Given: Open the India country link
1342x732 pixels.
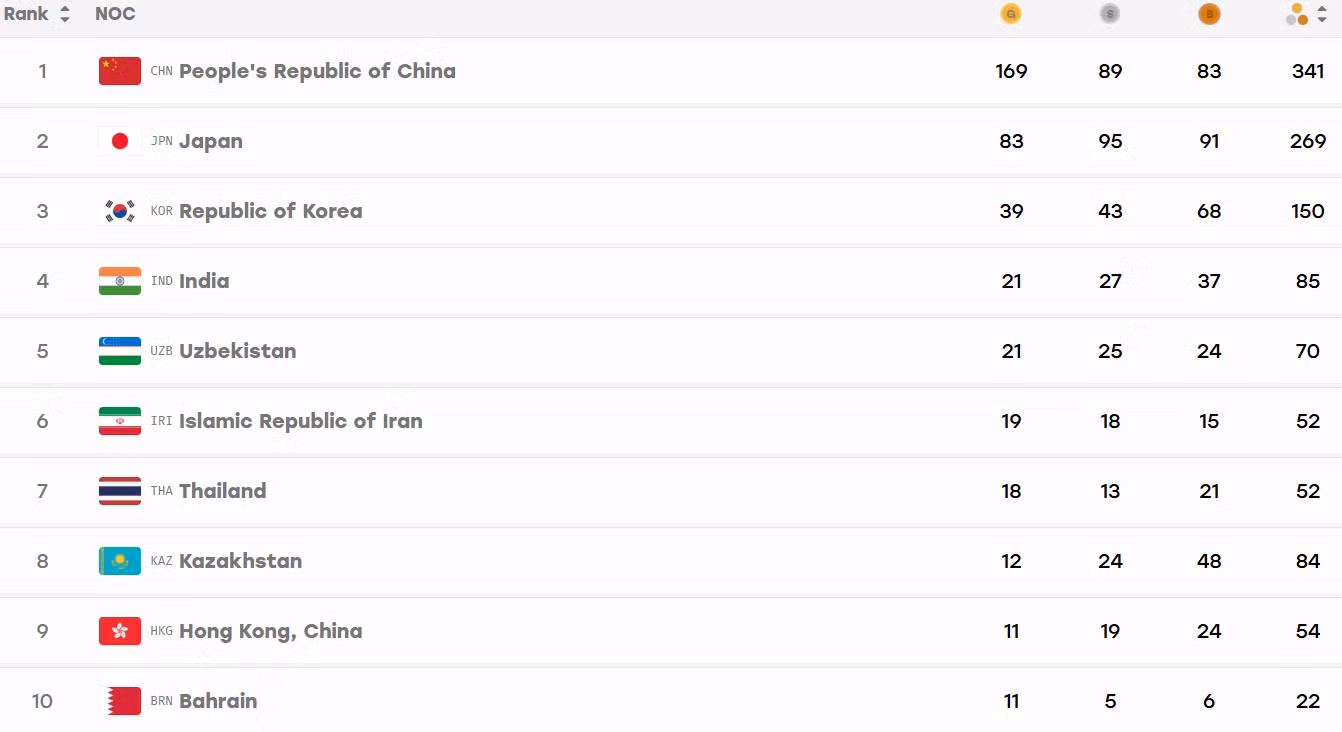Looking at the screenshot, I should [204, 281].
